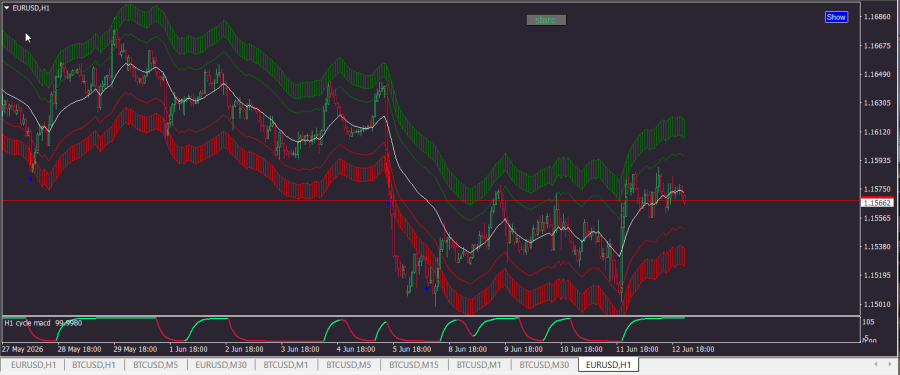Open the chart menu triangle beside EURUSD,H1

(6, 8)
